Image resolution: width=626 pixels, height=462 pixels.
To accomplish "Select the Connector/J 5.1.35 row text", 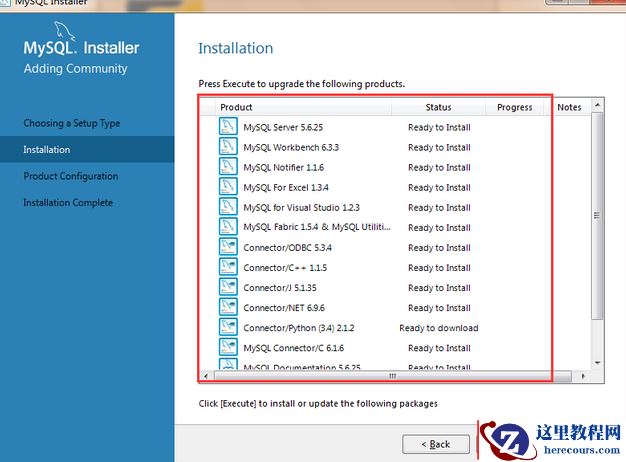I will tap(280, 288).
